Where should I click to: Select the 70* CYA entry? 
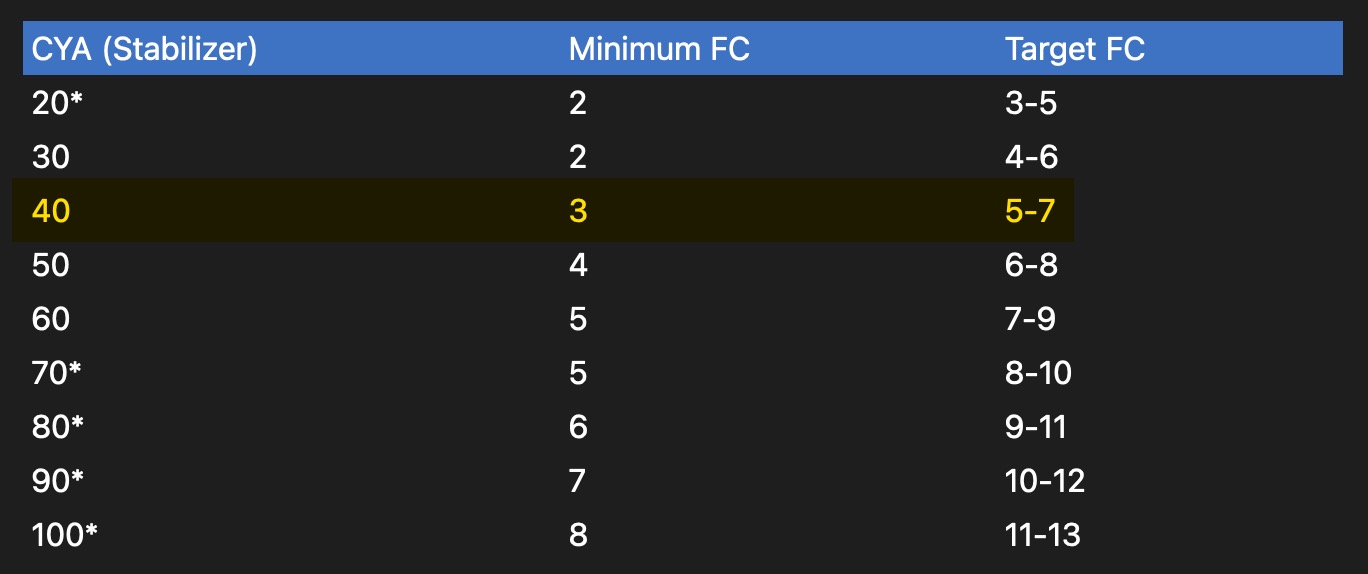(56, 373)
